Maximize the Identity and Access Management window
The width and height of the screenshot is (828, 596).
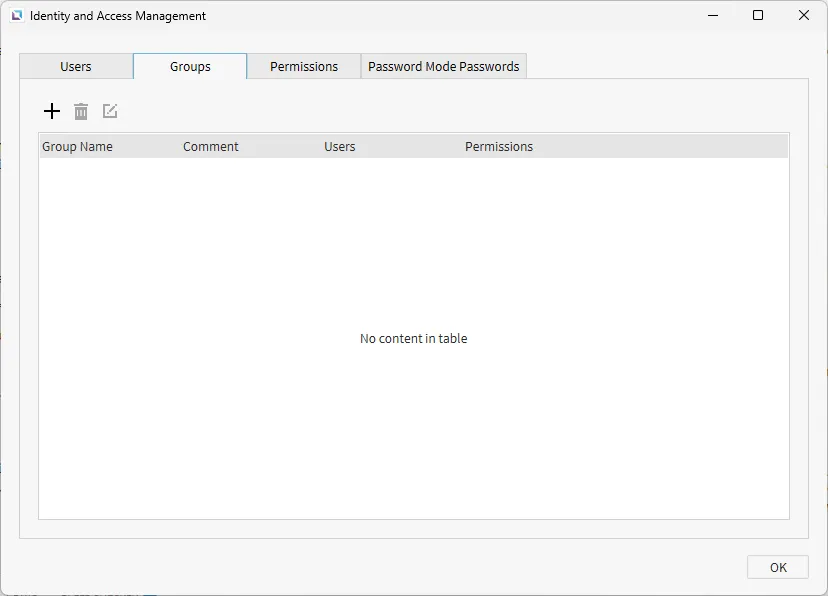point(758,16)
